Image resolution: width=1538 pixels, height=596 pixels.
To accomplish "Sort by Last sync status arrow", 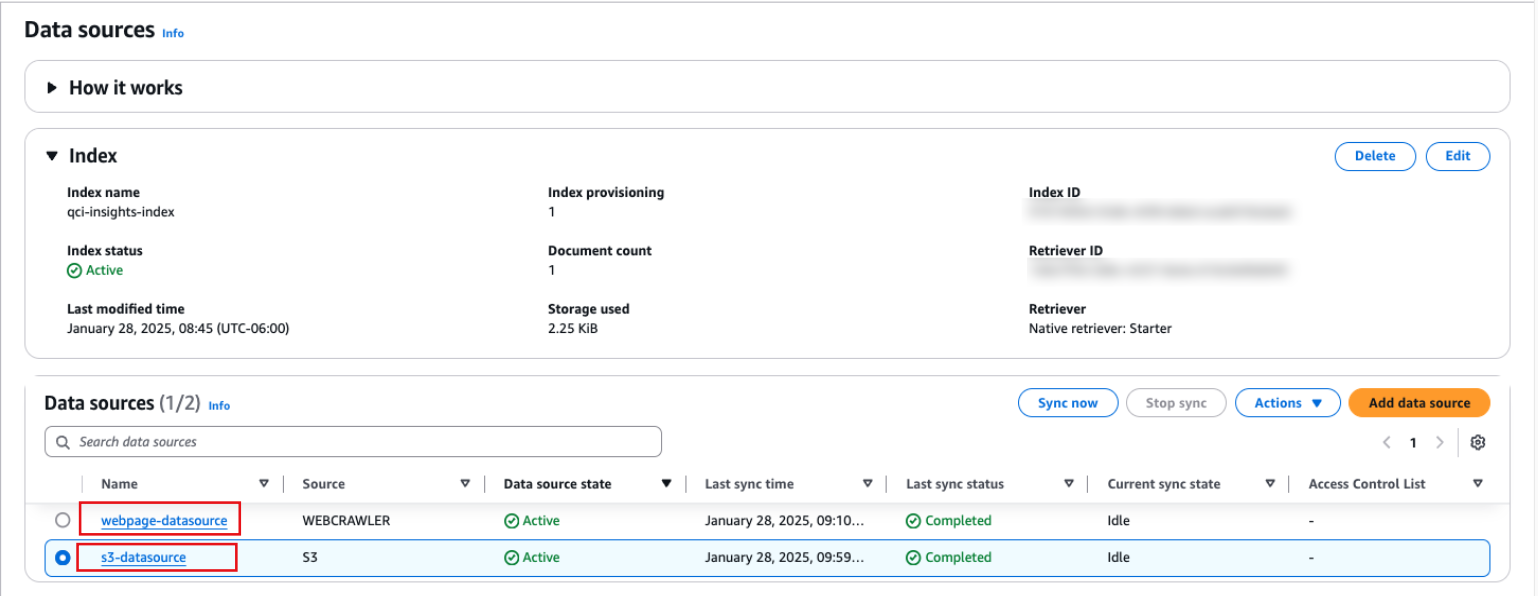I will [1069, 484].
